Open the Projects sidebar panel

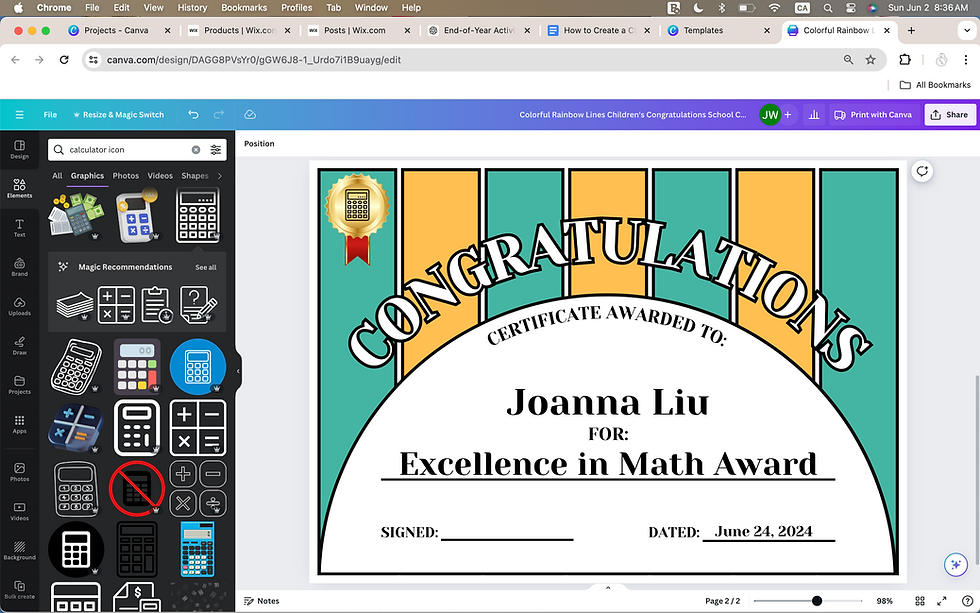19,385
